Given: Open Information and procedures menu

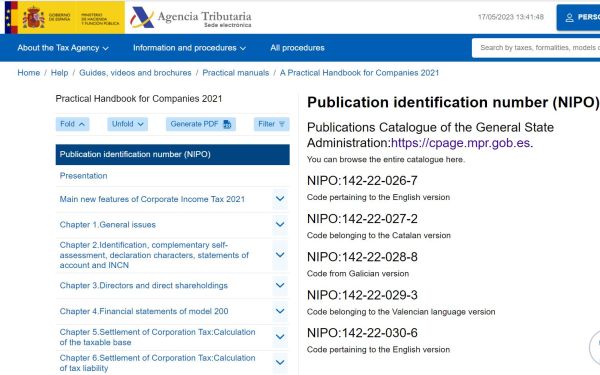Looking at the screenshot, I should point(189,48).
